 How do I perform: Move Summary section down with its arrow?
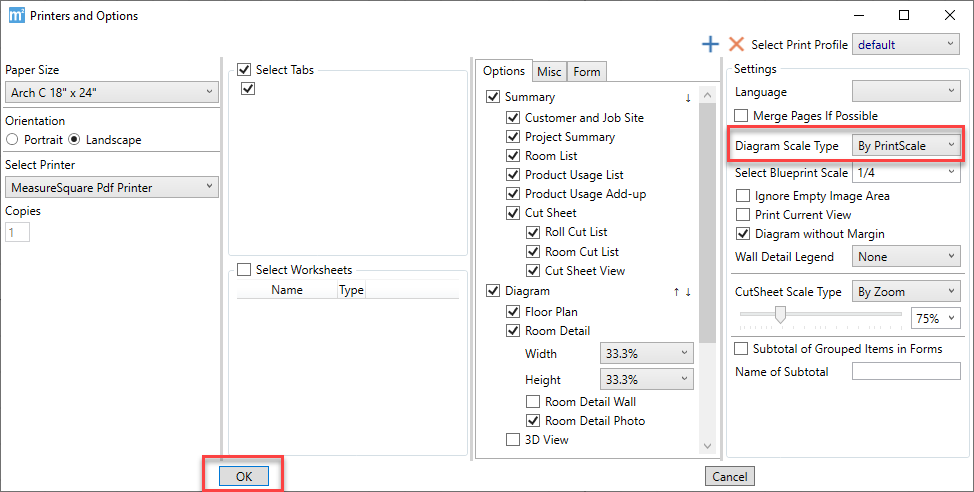pyautogui.click(x=688, y=98)
